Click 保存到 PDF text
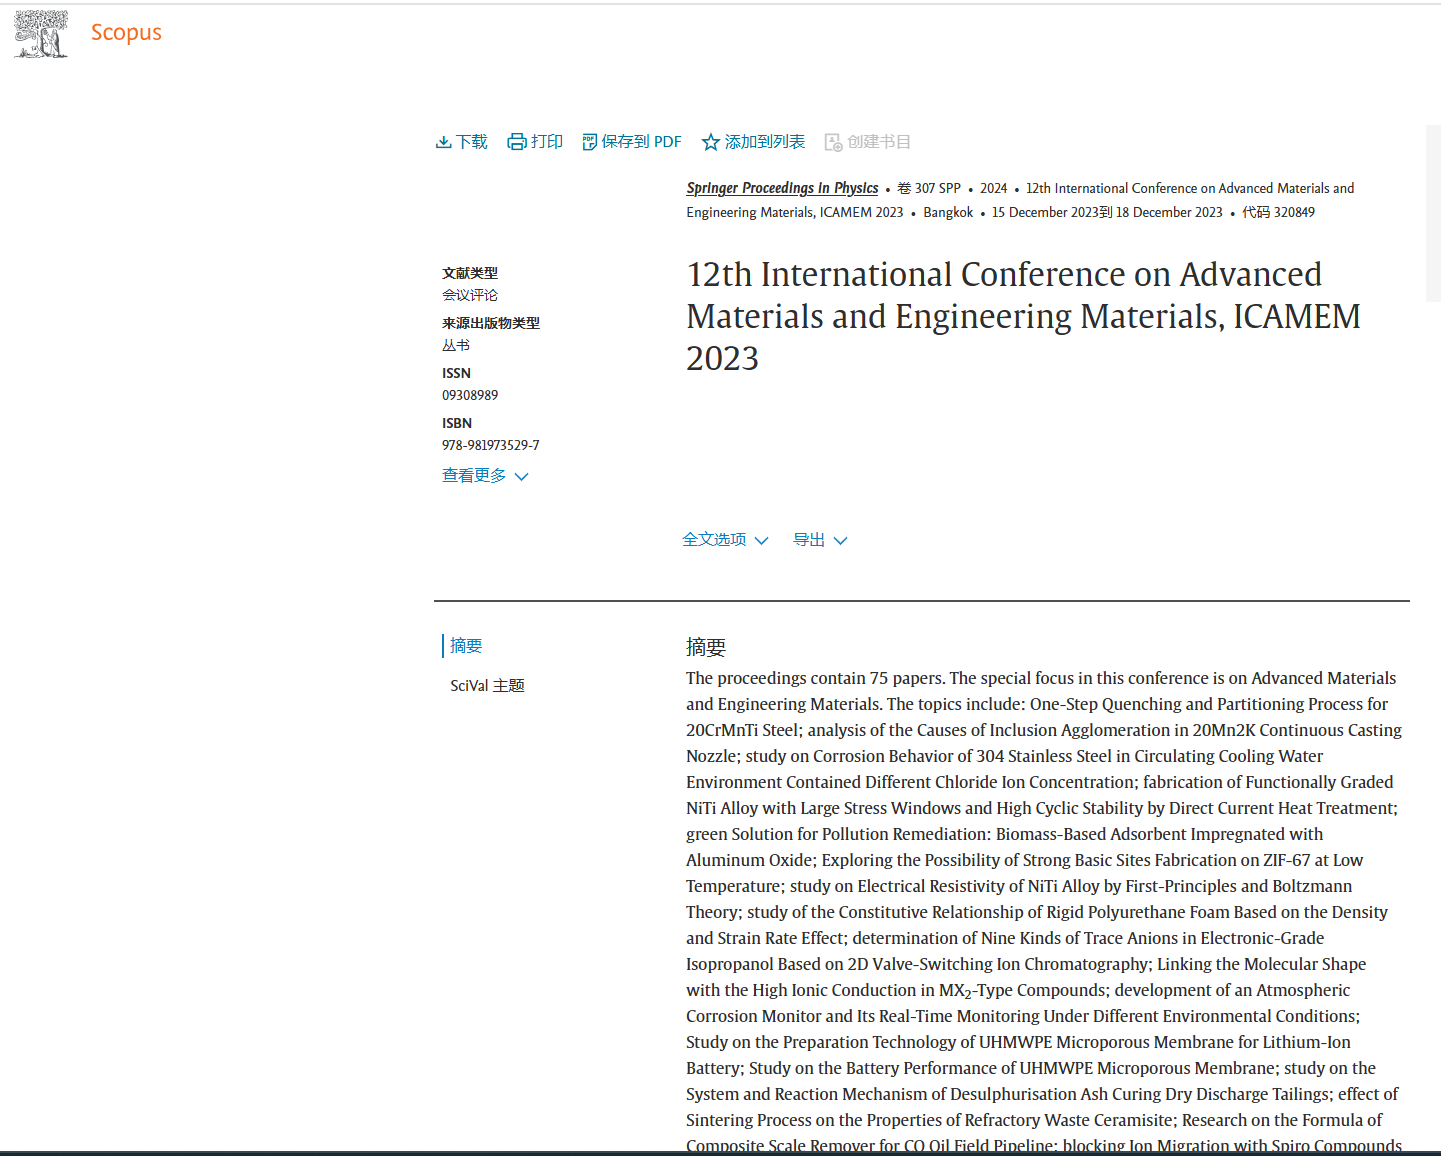 click(642, 142)
